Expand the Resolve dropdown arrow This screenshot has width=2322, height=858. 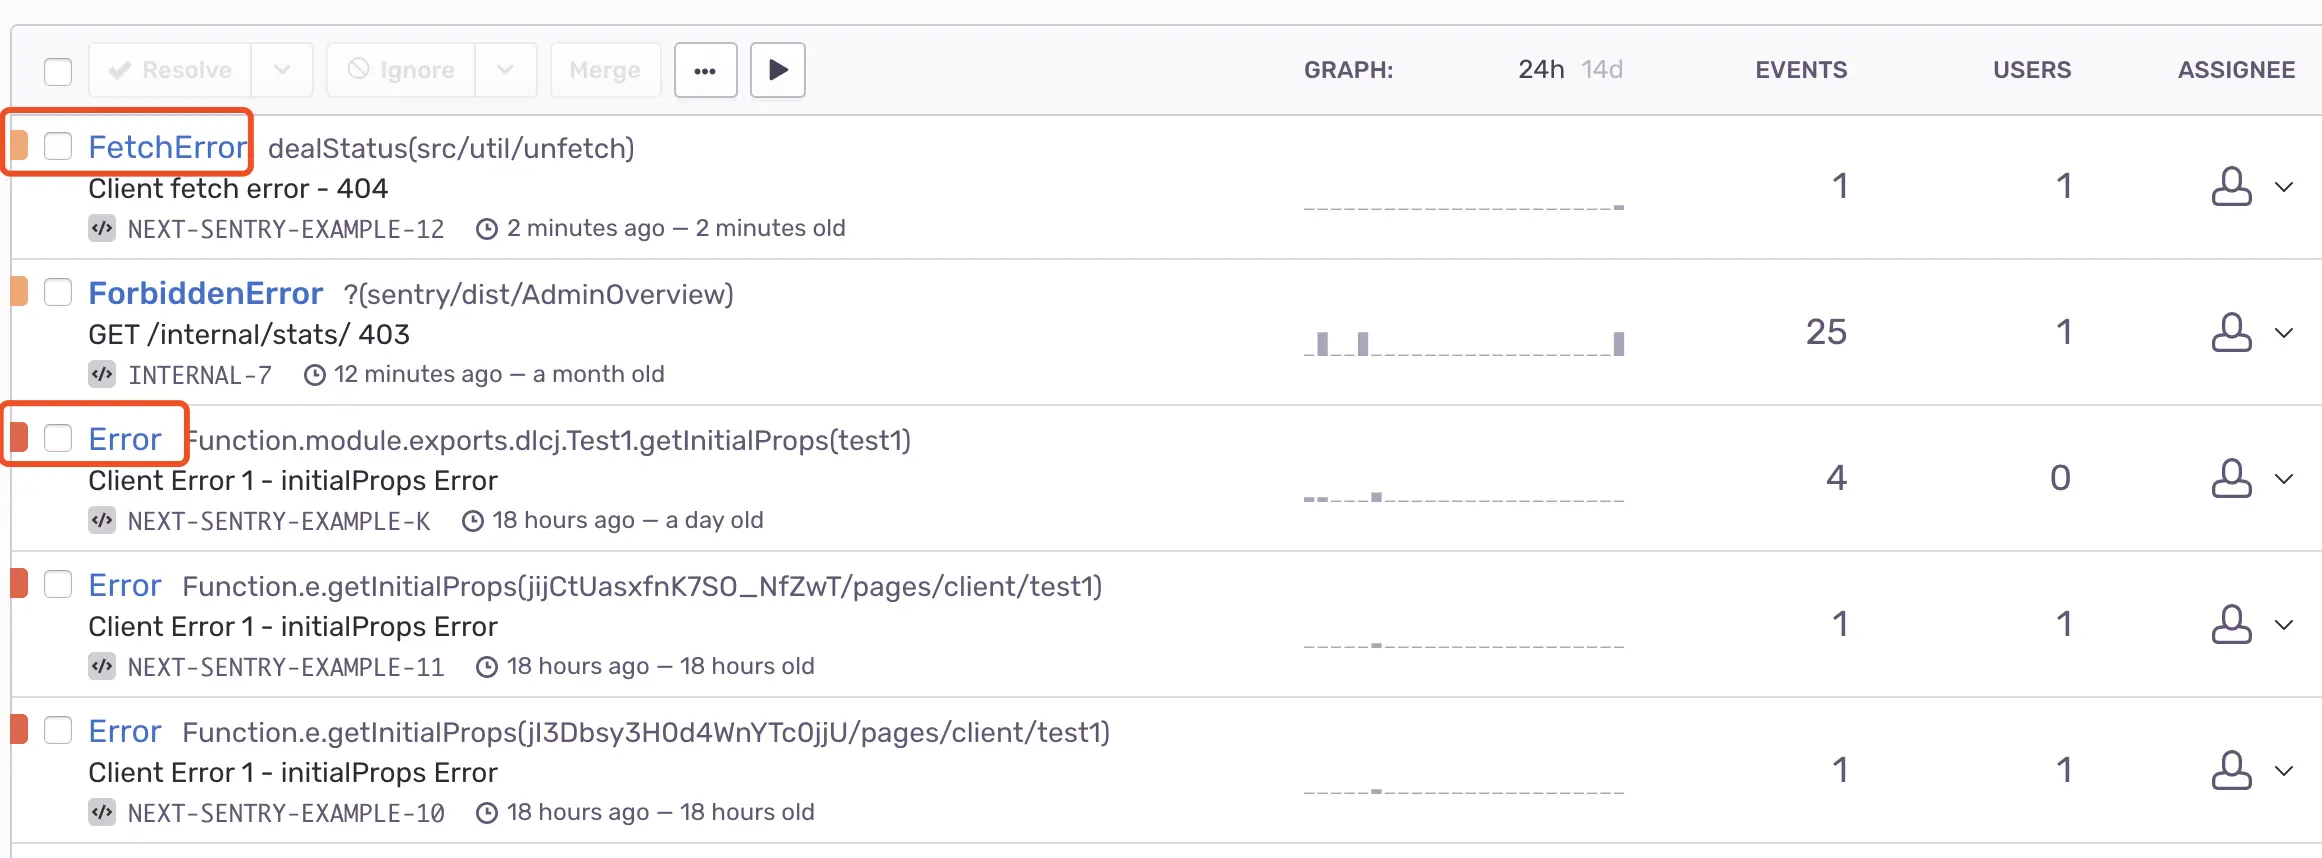[x=282, y=70]
